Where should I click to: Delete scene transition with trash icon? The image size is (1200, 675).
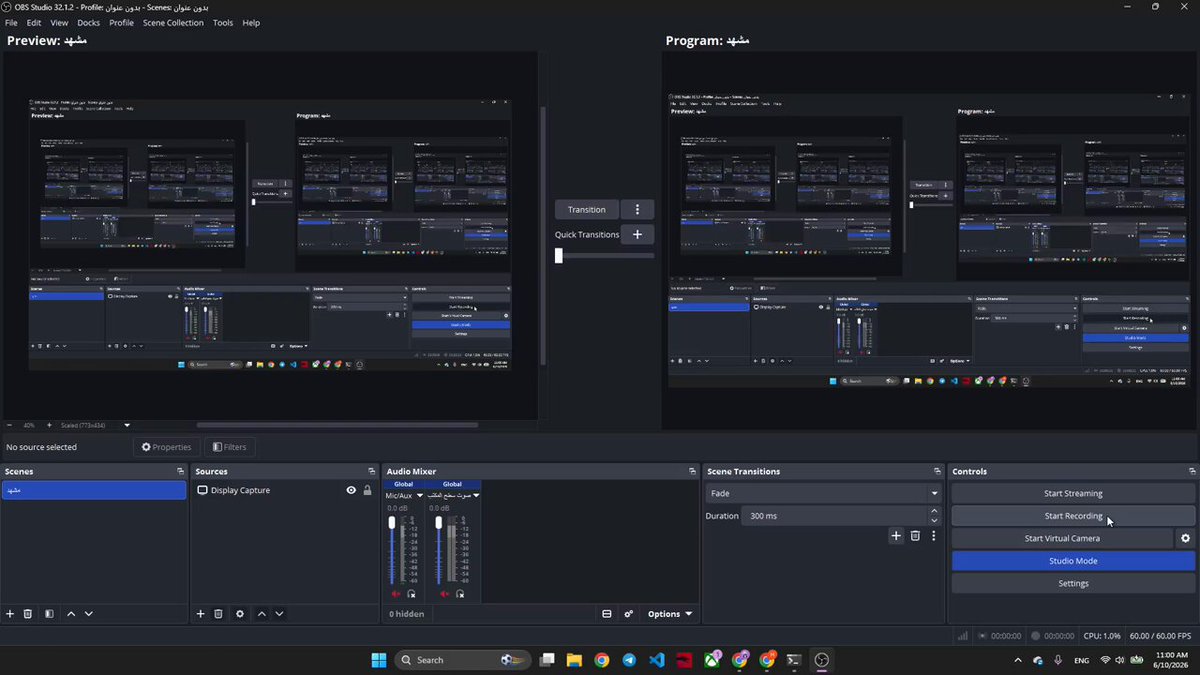tap(915, 536)
